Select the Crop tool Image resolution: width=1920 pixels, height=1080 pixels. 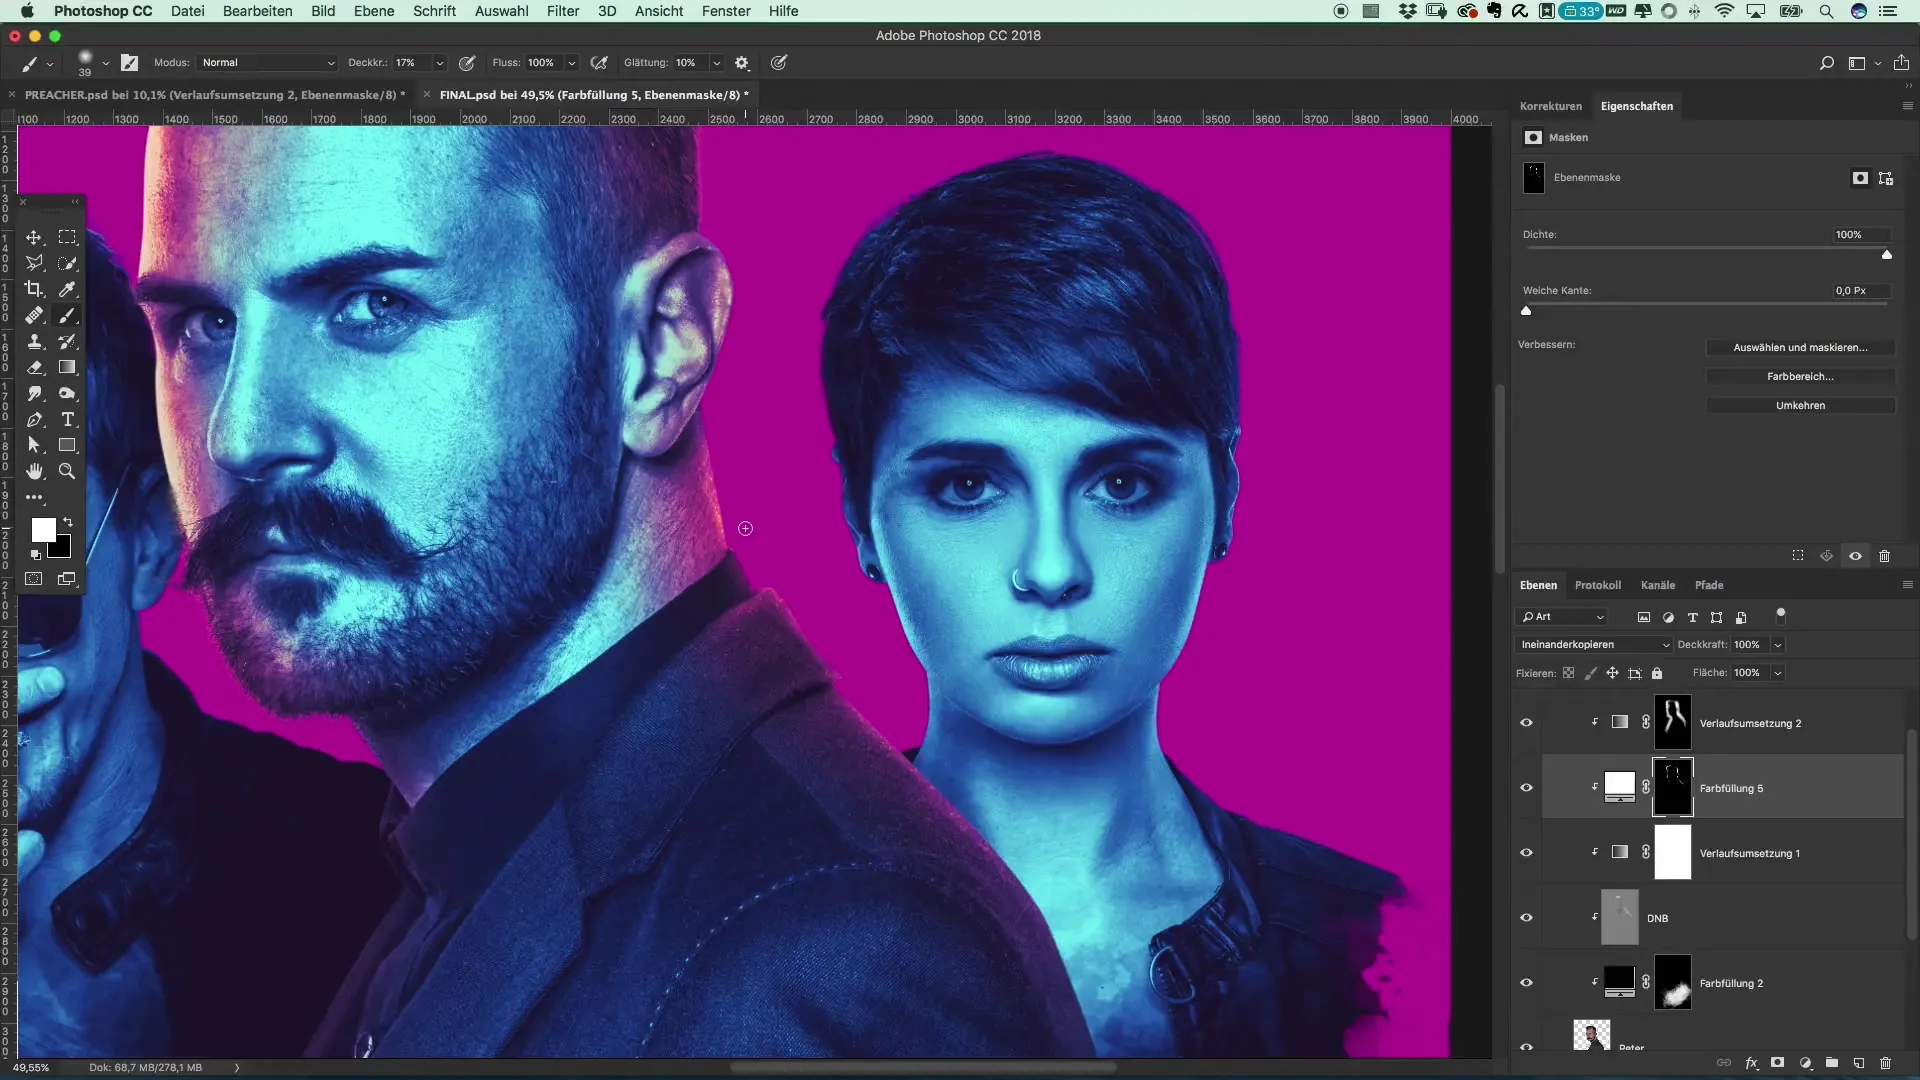coord(34,289)
